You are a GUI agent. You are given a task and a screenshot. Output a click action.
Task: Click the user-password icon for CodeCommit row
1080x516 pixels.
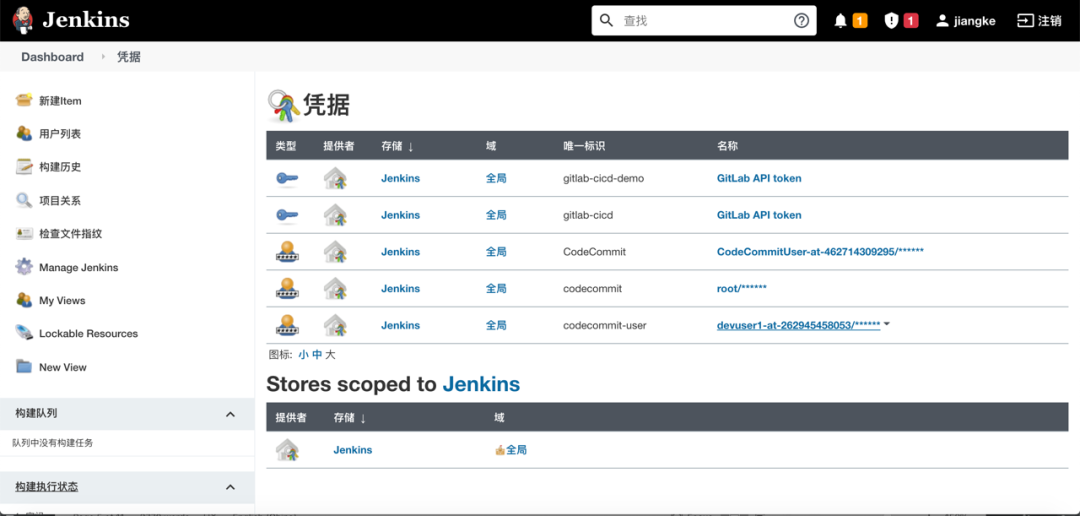[x=287, y=251]
